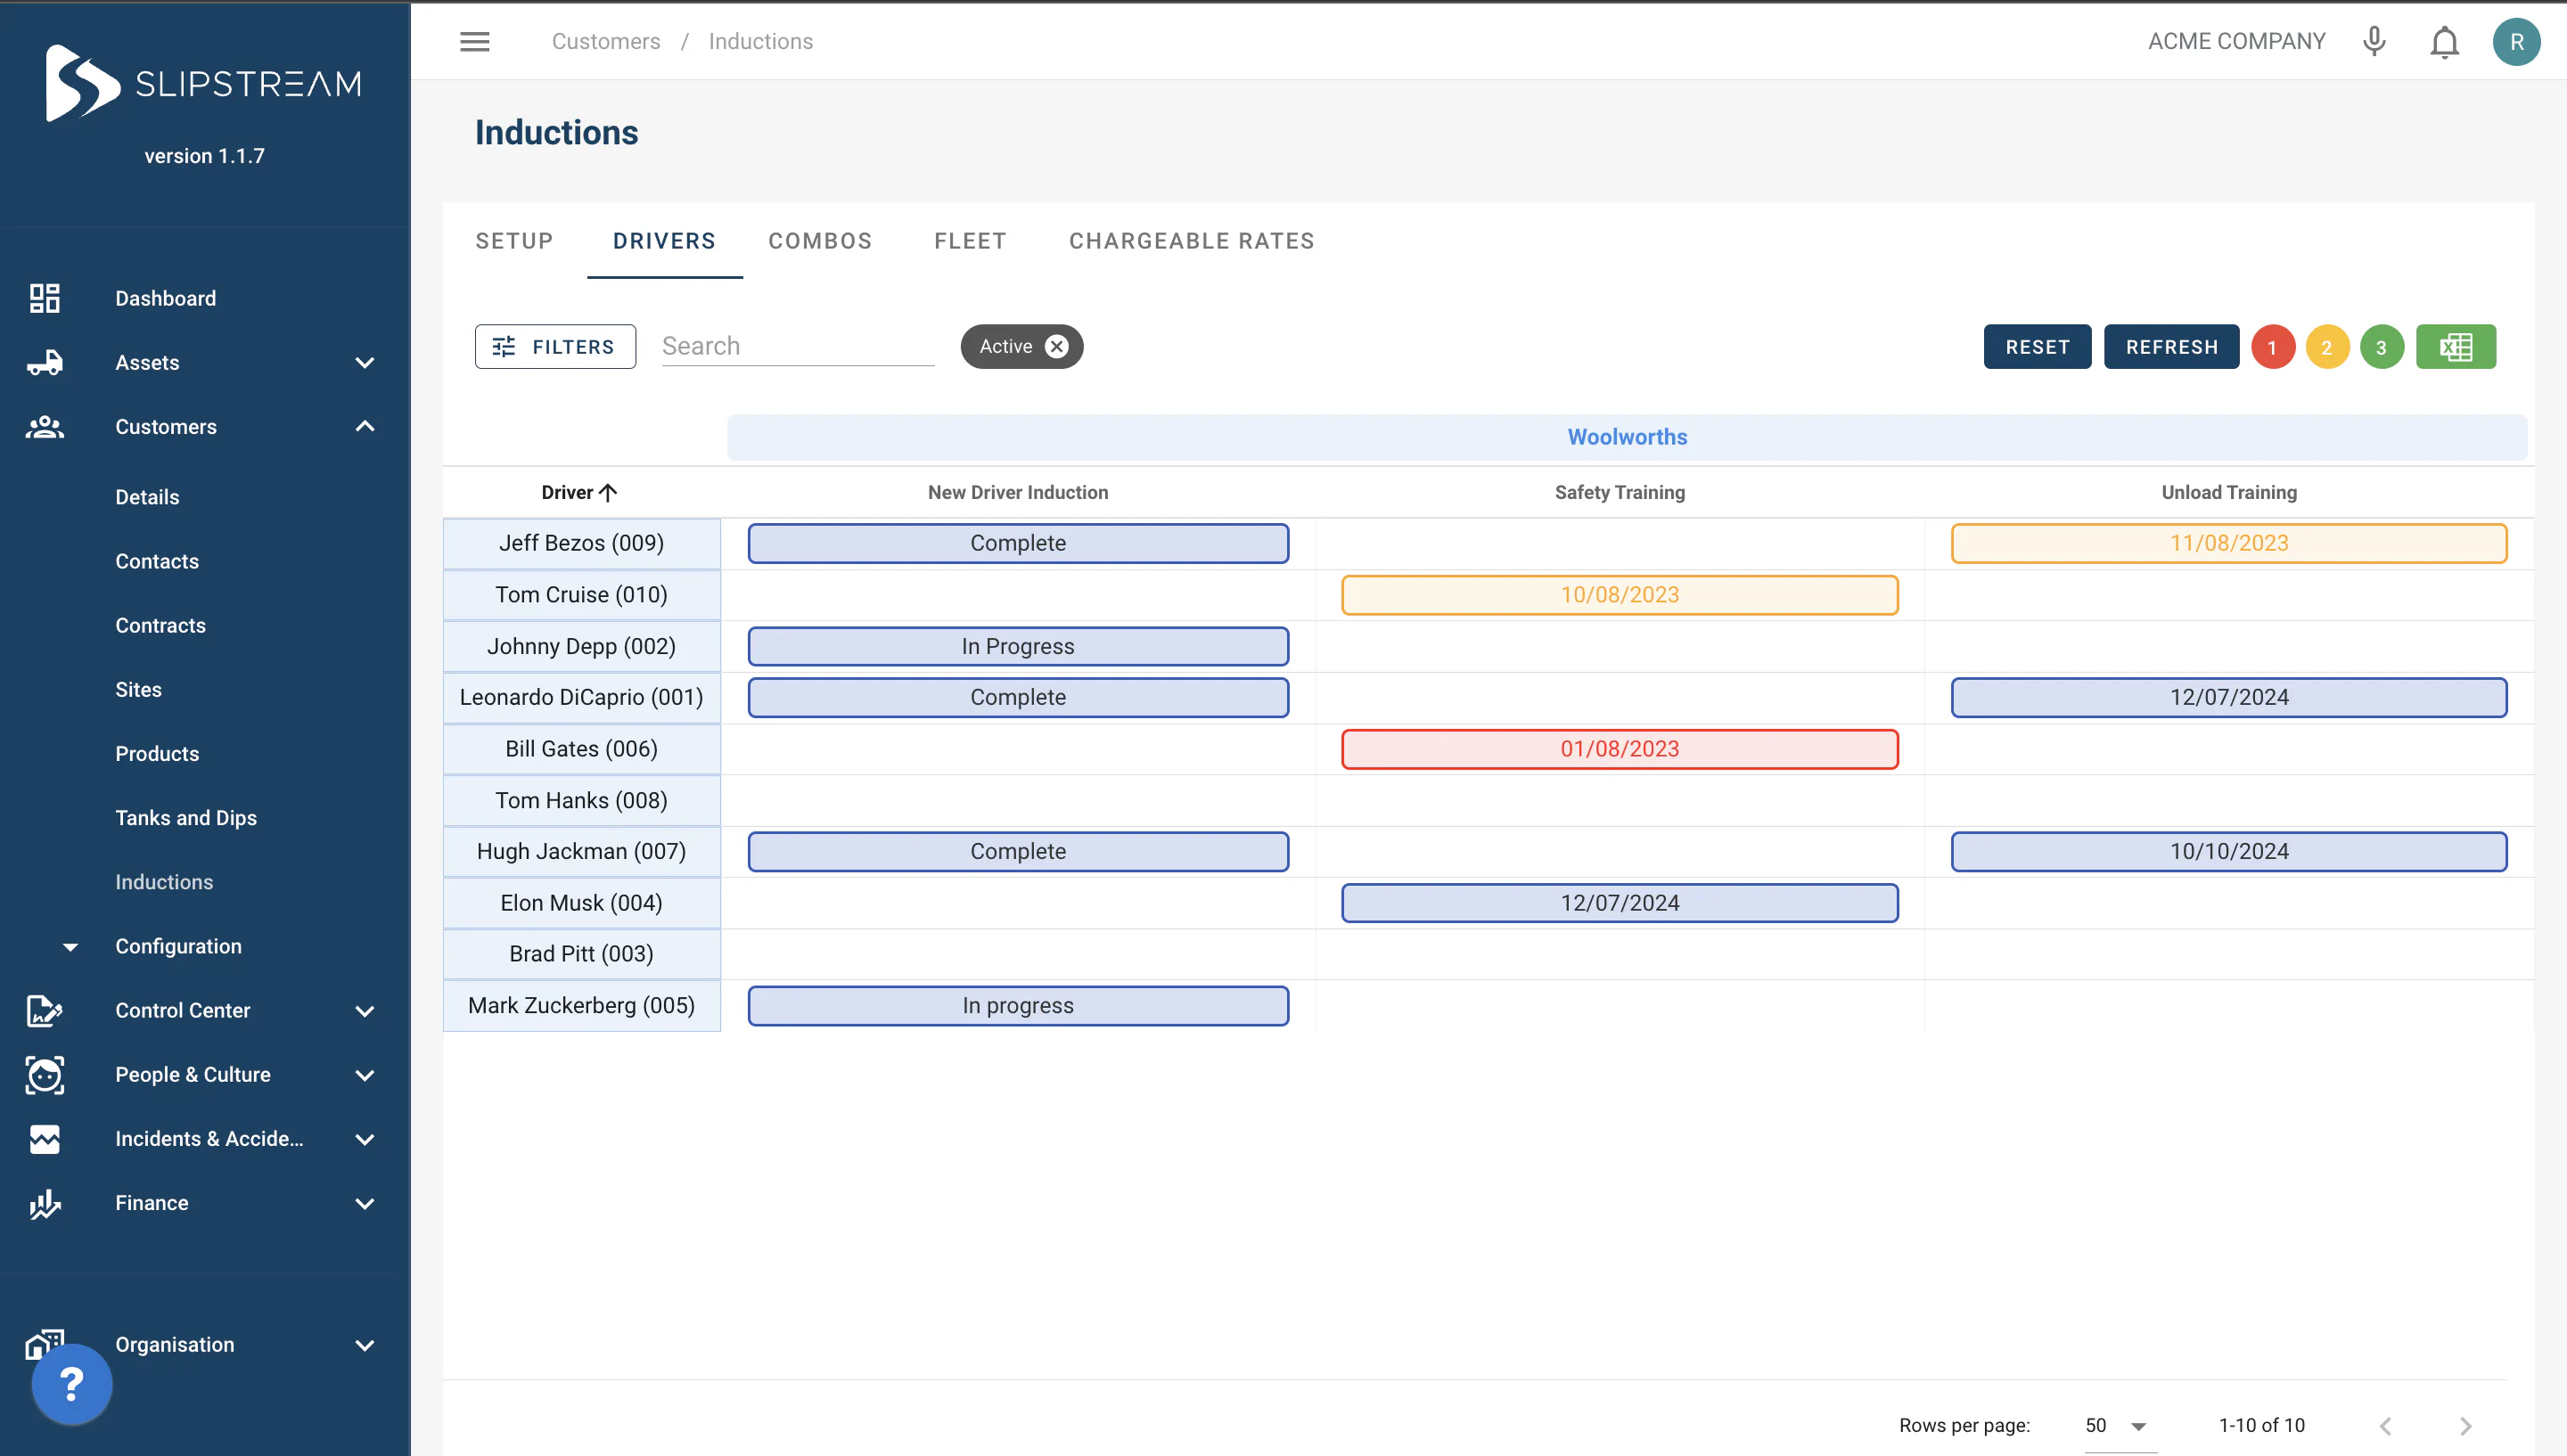Switch to the Chargeable Rates tab
2567x1456 pixels.
click(1192, 241)
